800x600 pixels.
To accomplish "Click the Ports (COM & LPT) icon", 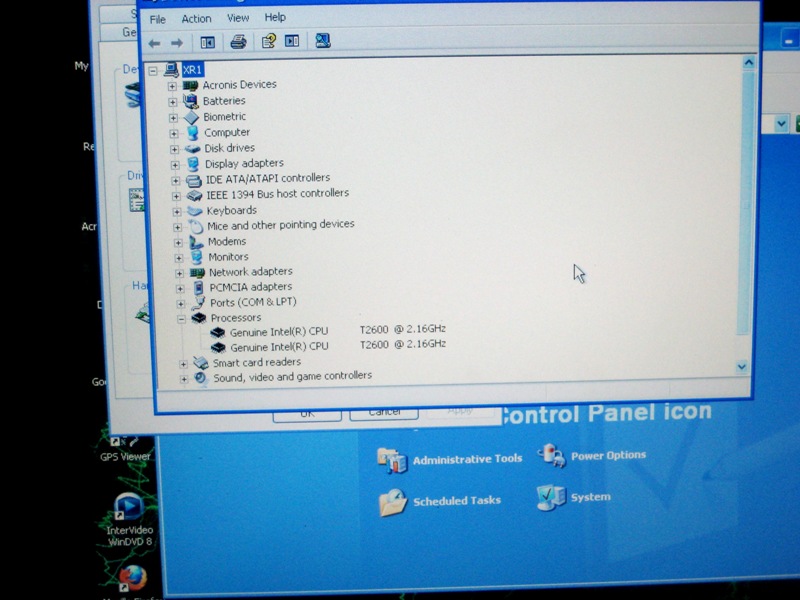I will coord(198,303).
